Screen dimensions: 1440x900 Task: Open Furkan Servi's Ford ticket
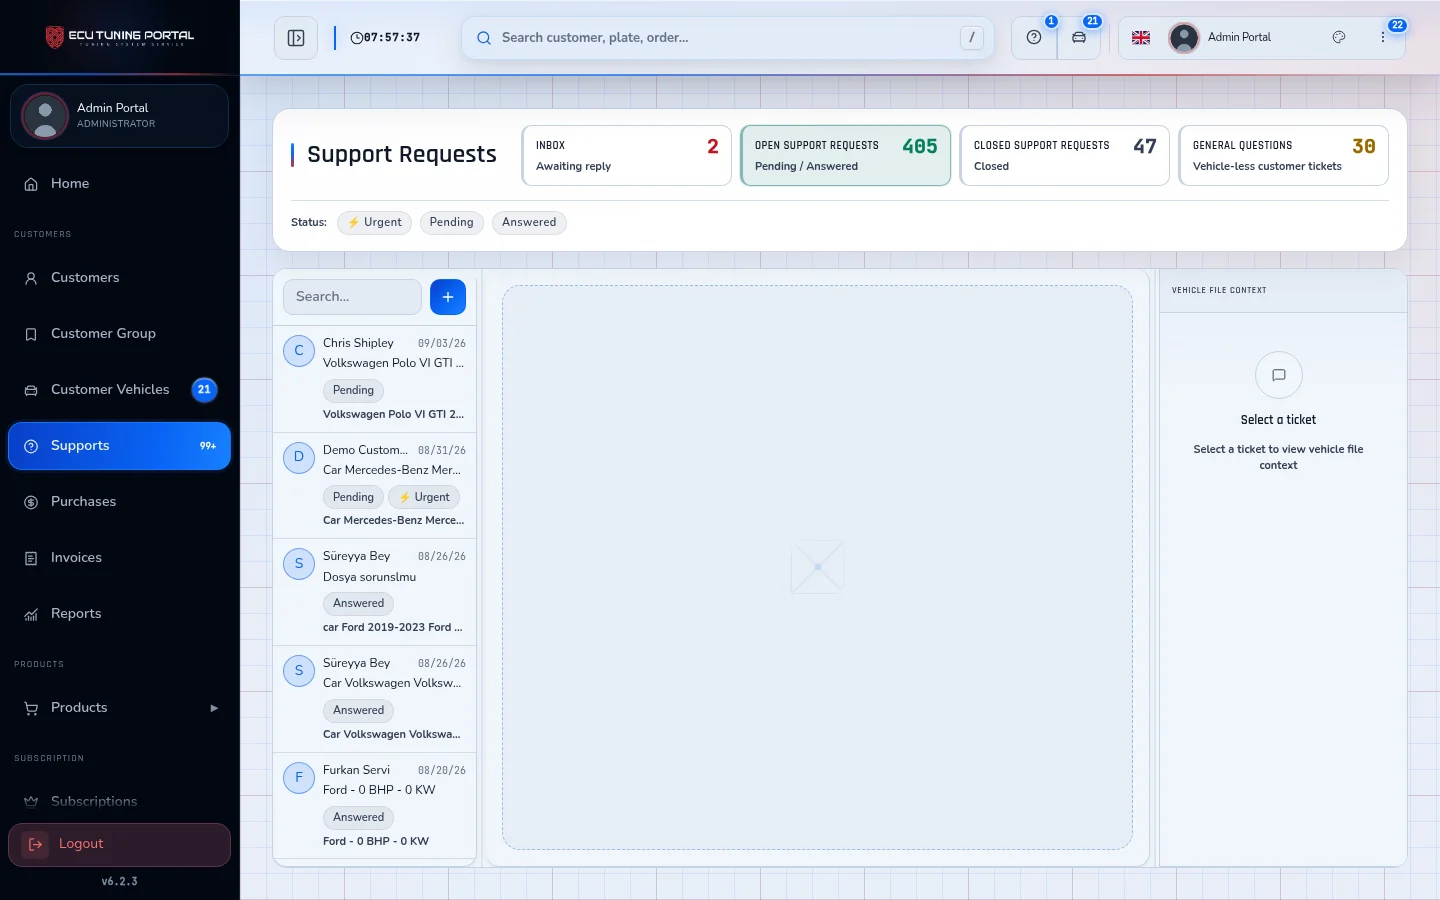point(375,806)
